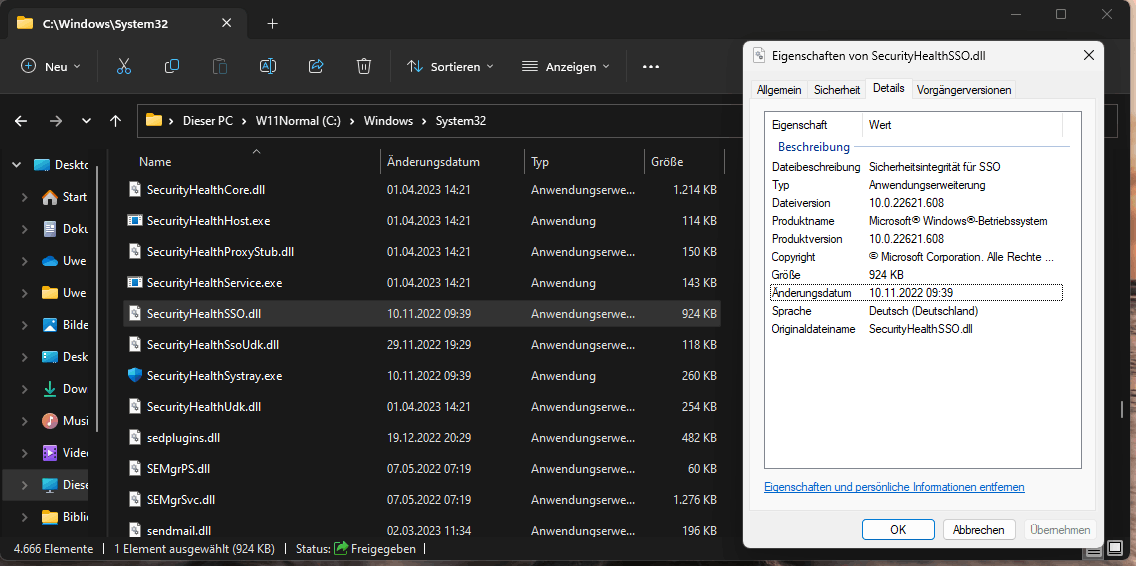Click Dateiversion value 10.0.22621.608
The image size is (1136, 566).
point(906,203)
